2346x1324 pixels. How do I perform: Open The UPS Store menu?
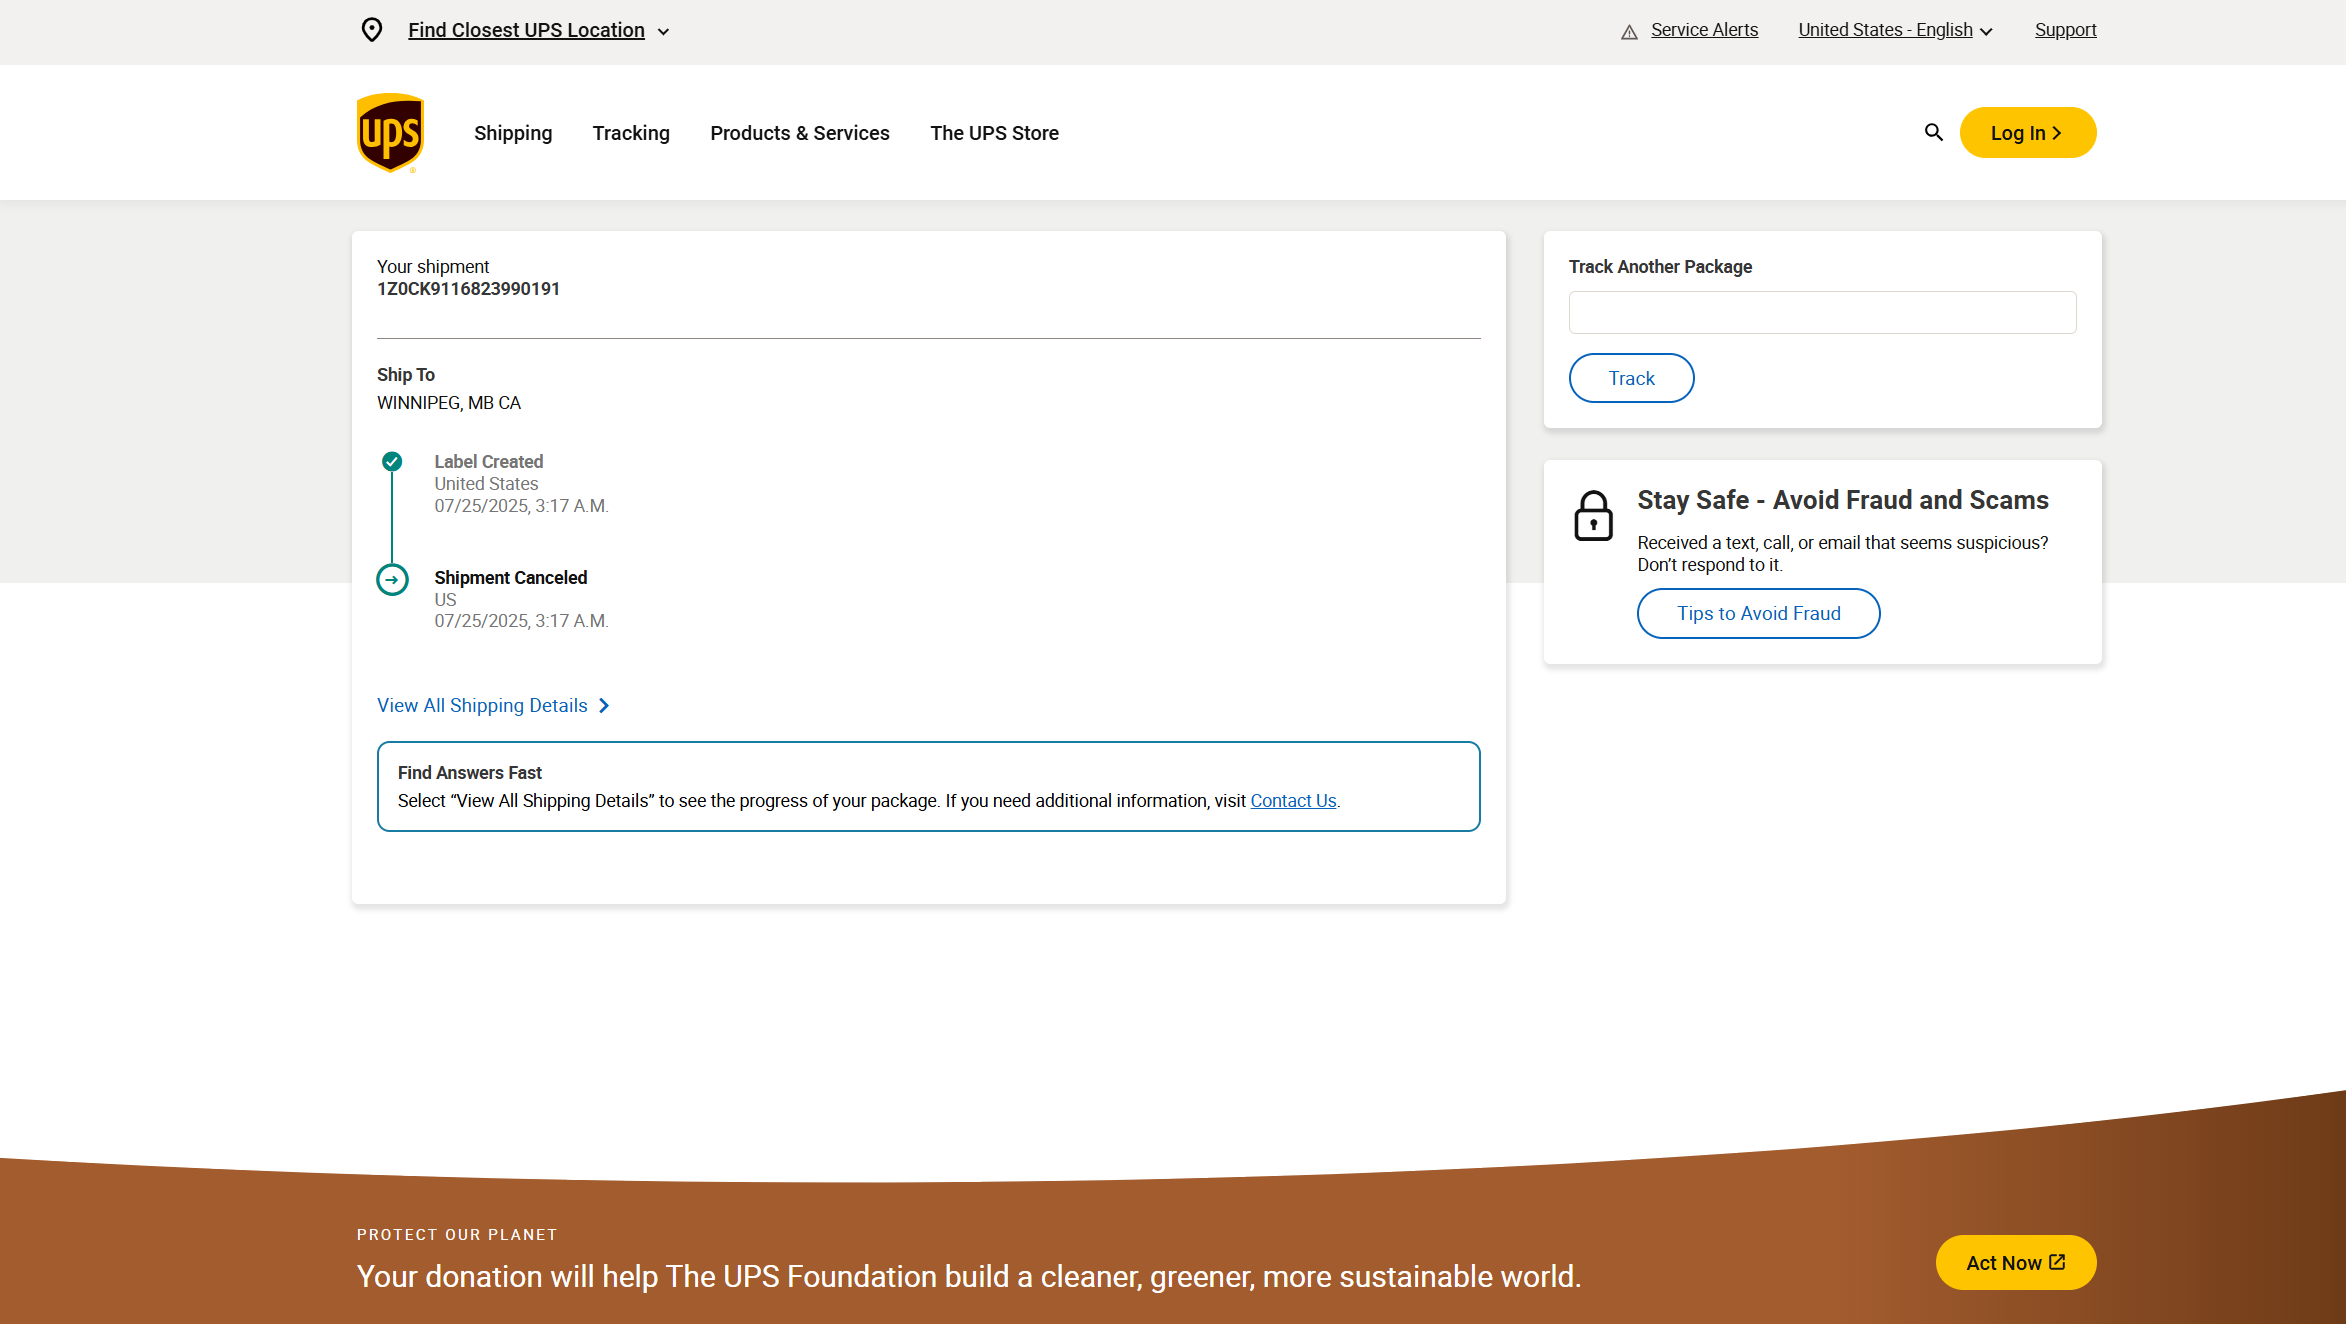[x=994, y=133]
